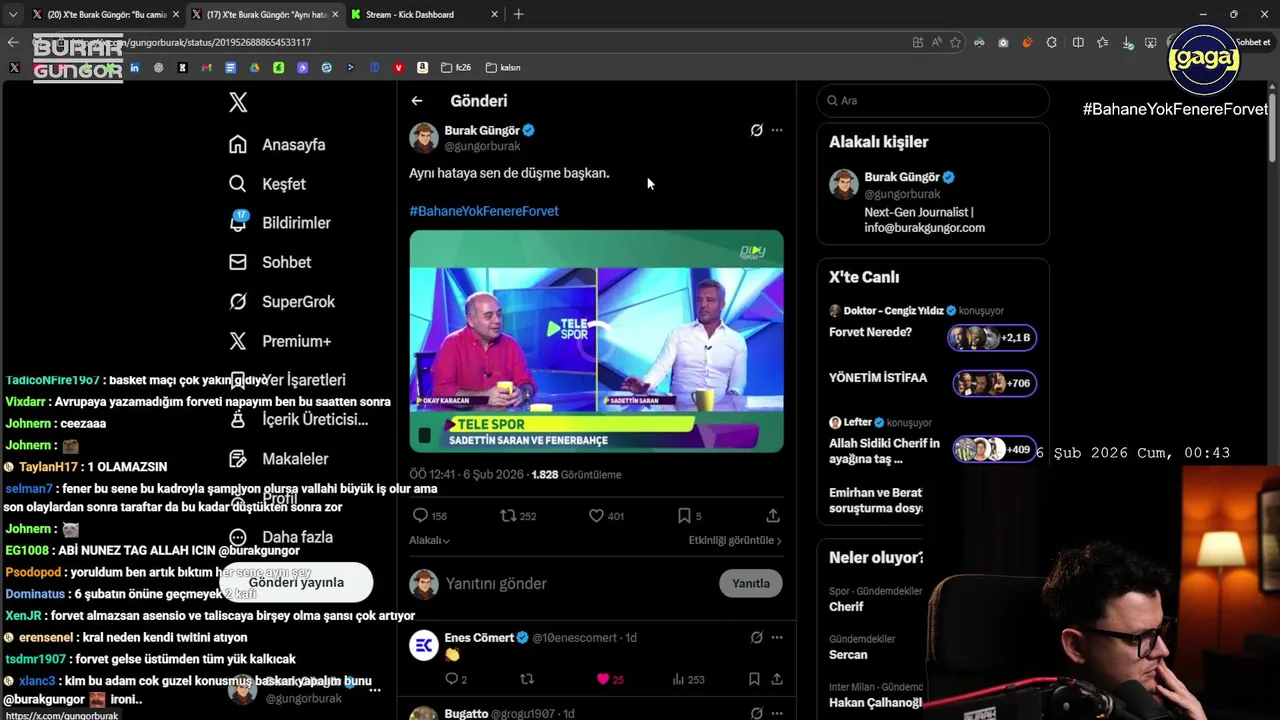This screenshot has width=1280, height=720.
Task: Click share icon on the main post
Action: 773,516
